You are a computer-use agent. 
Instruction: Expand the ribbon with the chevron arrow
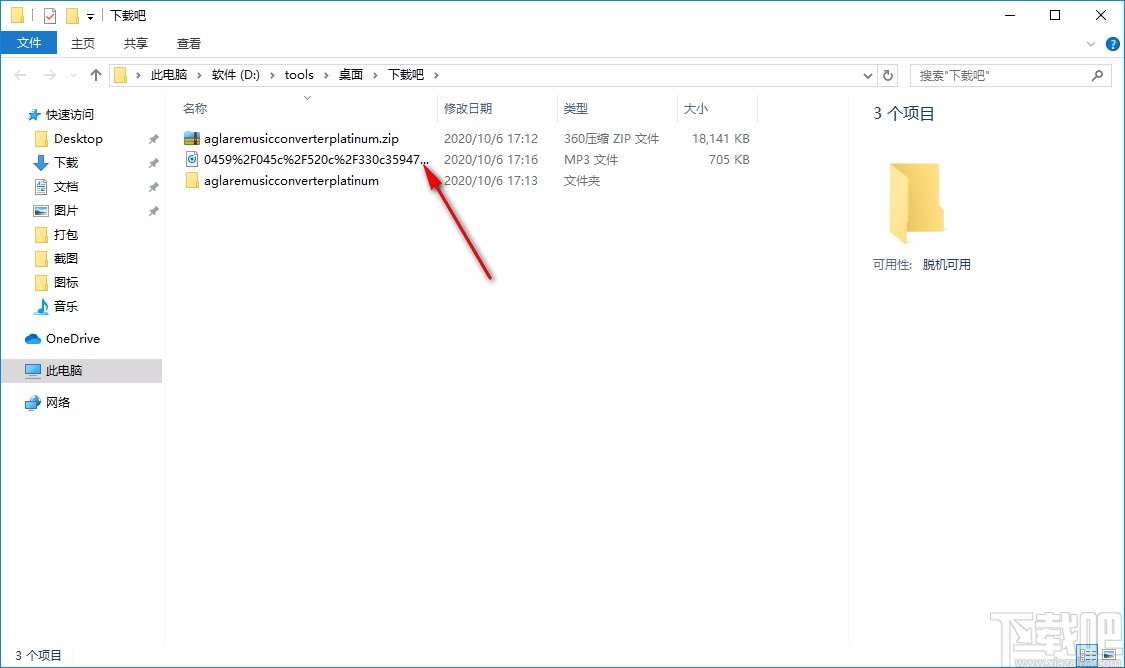coord(1091,43)
